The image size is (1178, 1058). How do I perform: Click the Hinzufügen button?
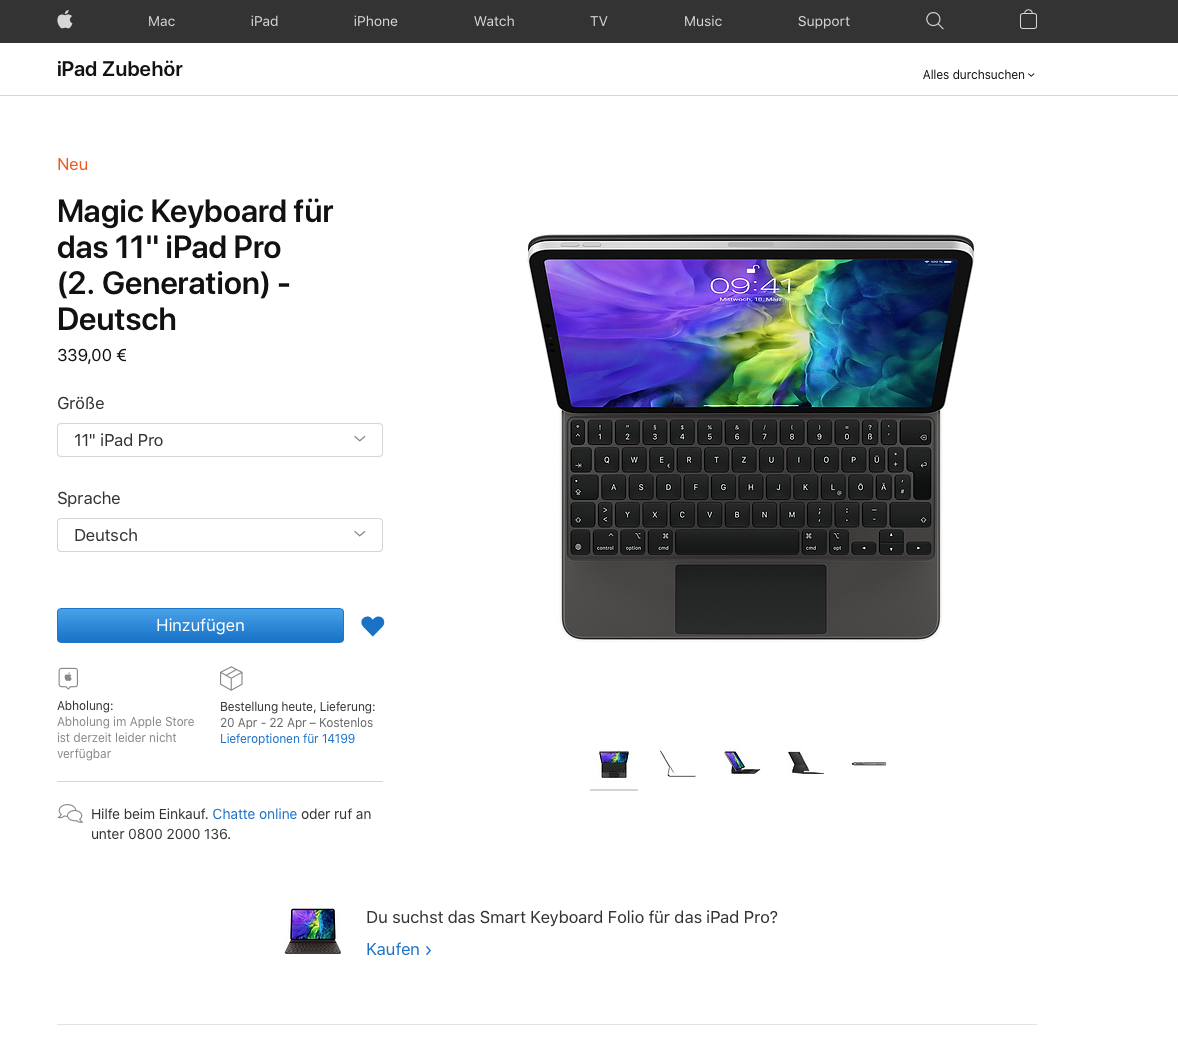point(200,625)
